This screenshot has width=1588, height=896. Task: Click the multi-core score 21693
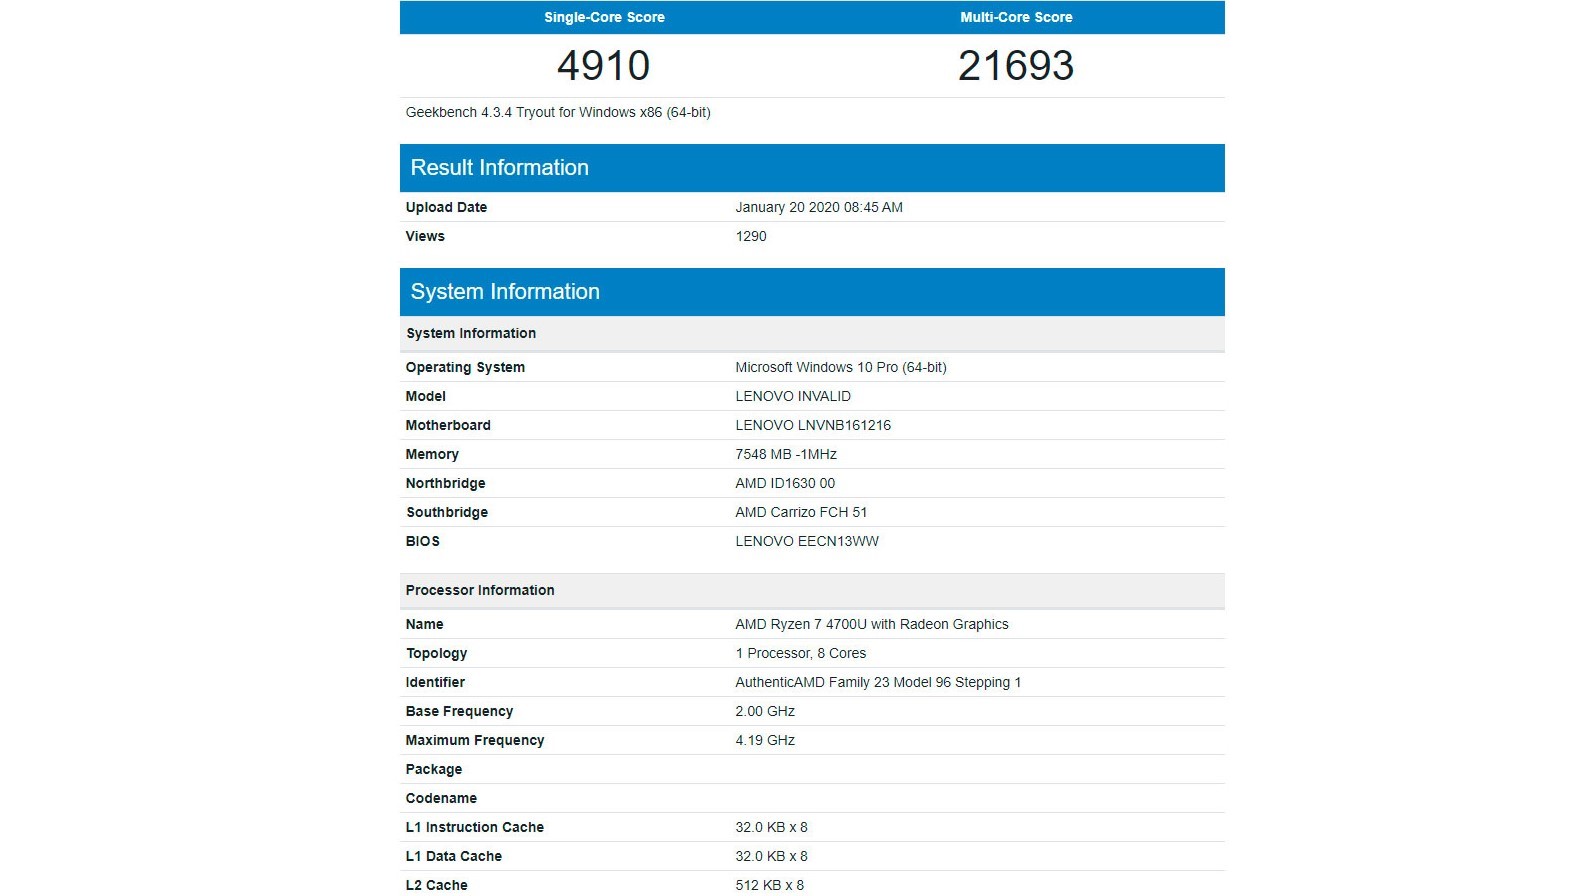pyautogui.click(x=1016, y=66)
